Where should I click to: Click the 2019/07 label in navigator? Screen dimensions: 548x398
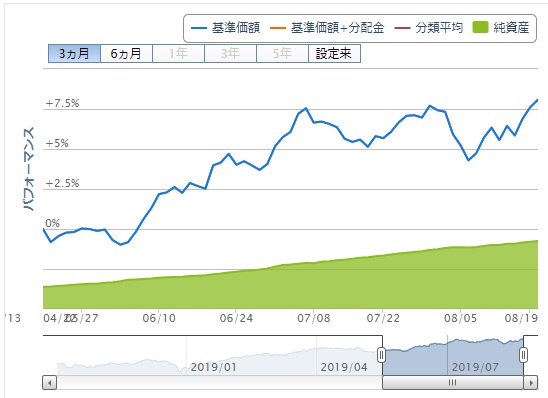[x=475, y=367]
